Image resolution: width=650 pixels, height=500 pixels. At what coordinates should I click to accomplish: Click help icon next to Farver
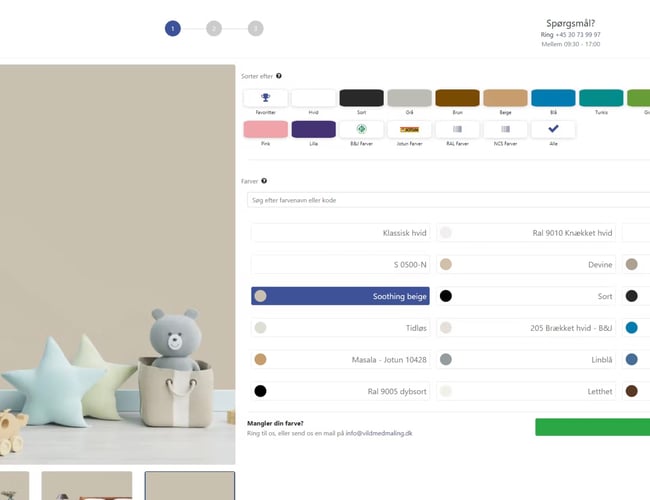pyautogui.click(x=264, y=181)
